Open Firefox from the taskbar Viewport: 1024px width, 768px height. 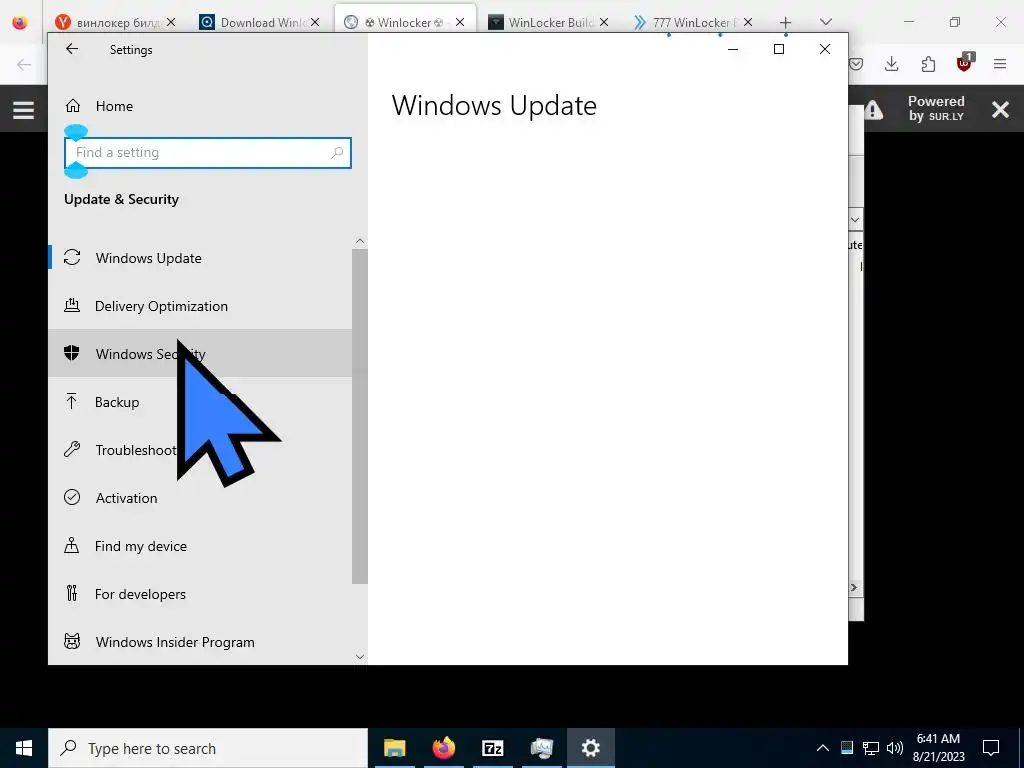[x=443, y=748]
